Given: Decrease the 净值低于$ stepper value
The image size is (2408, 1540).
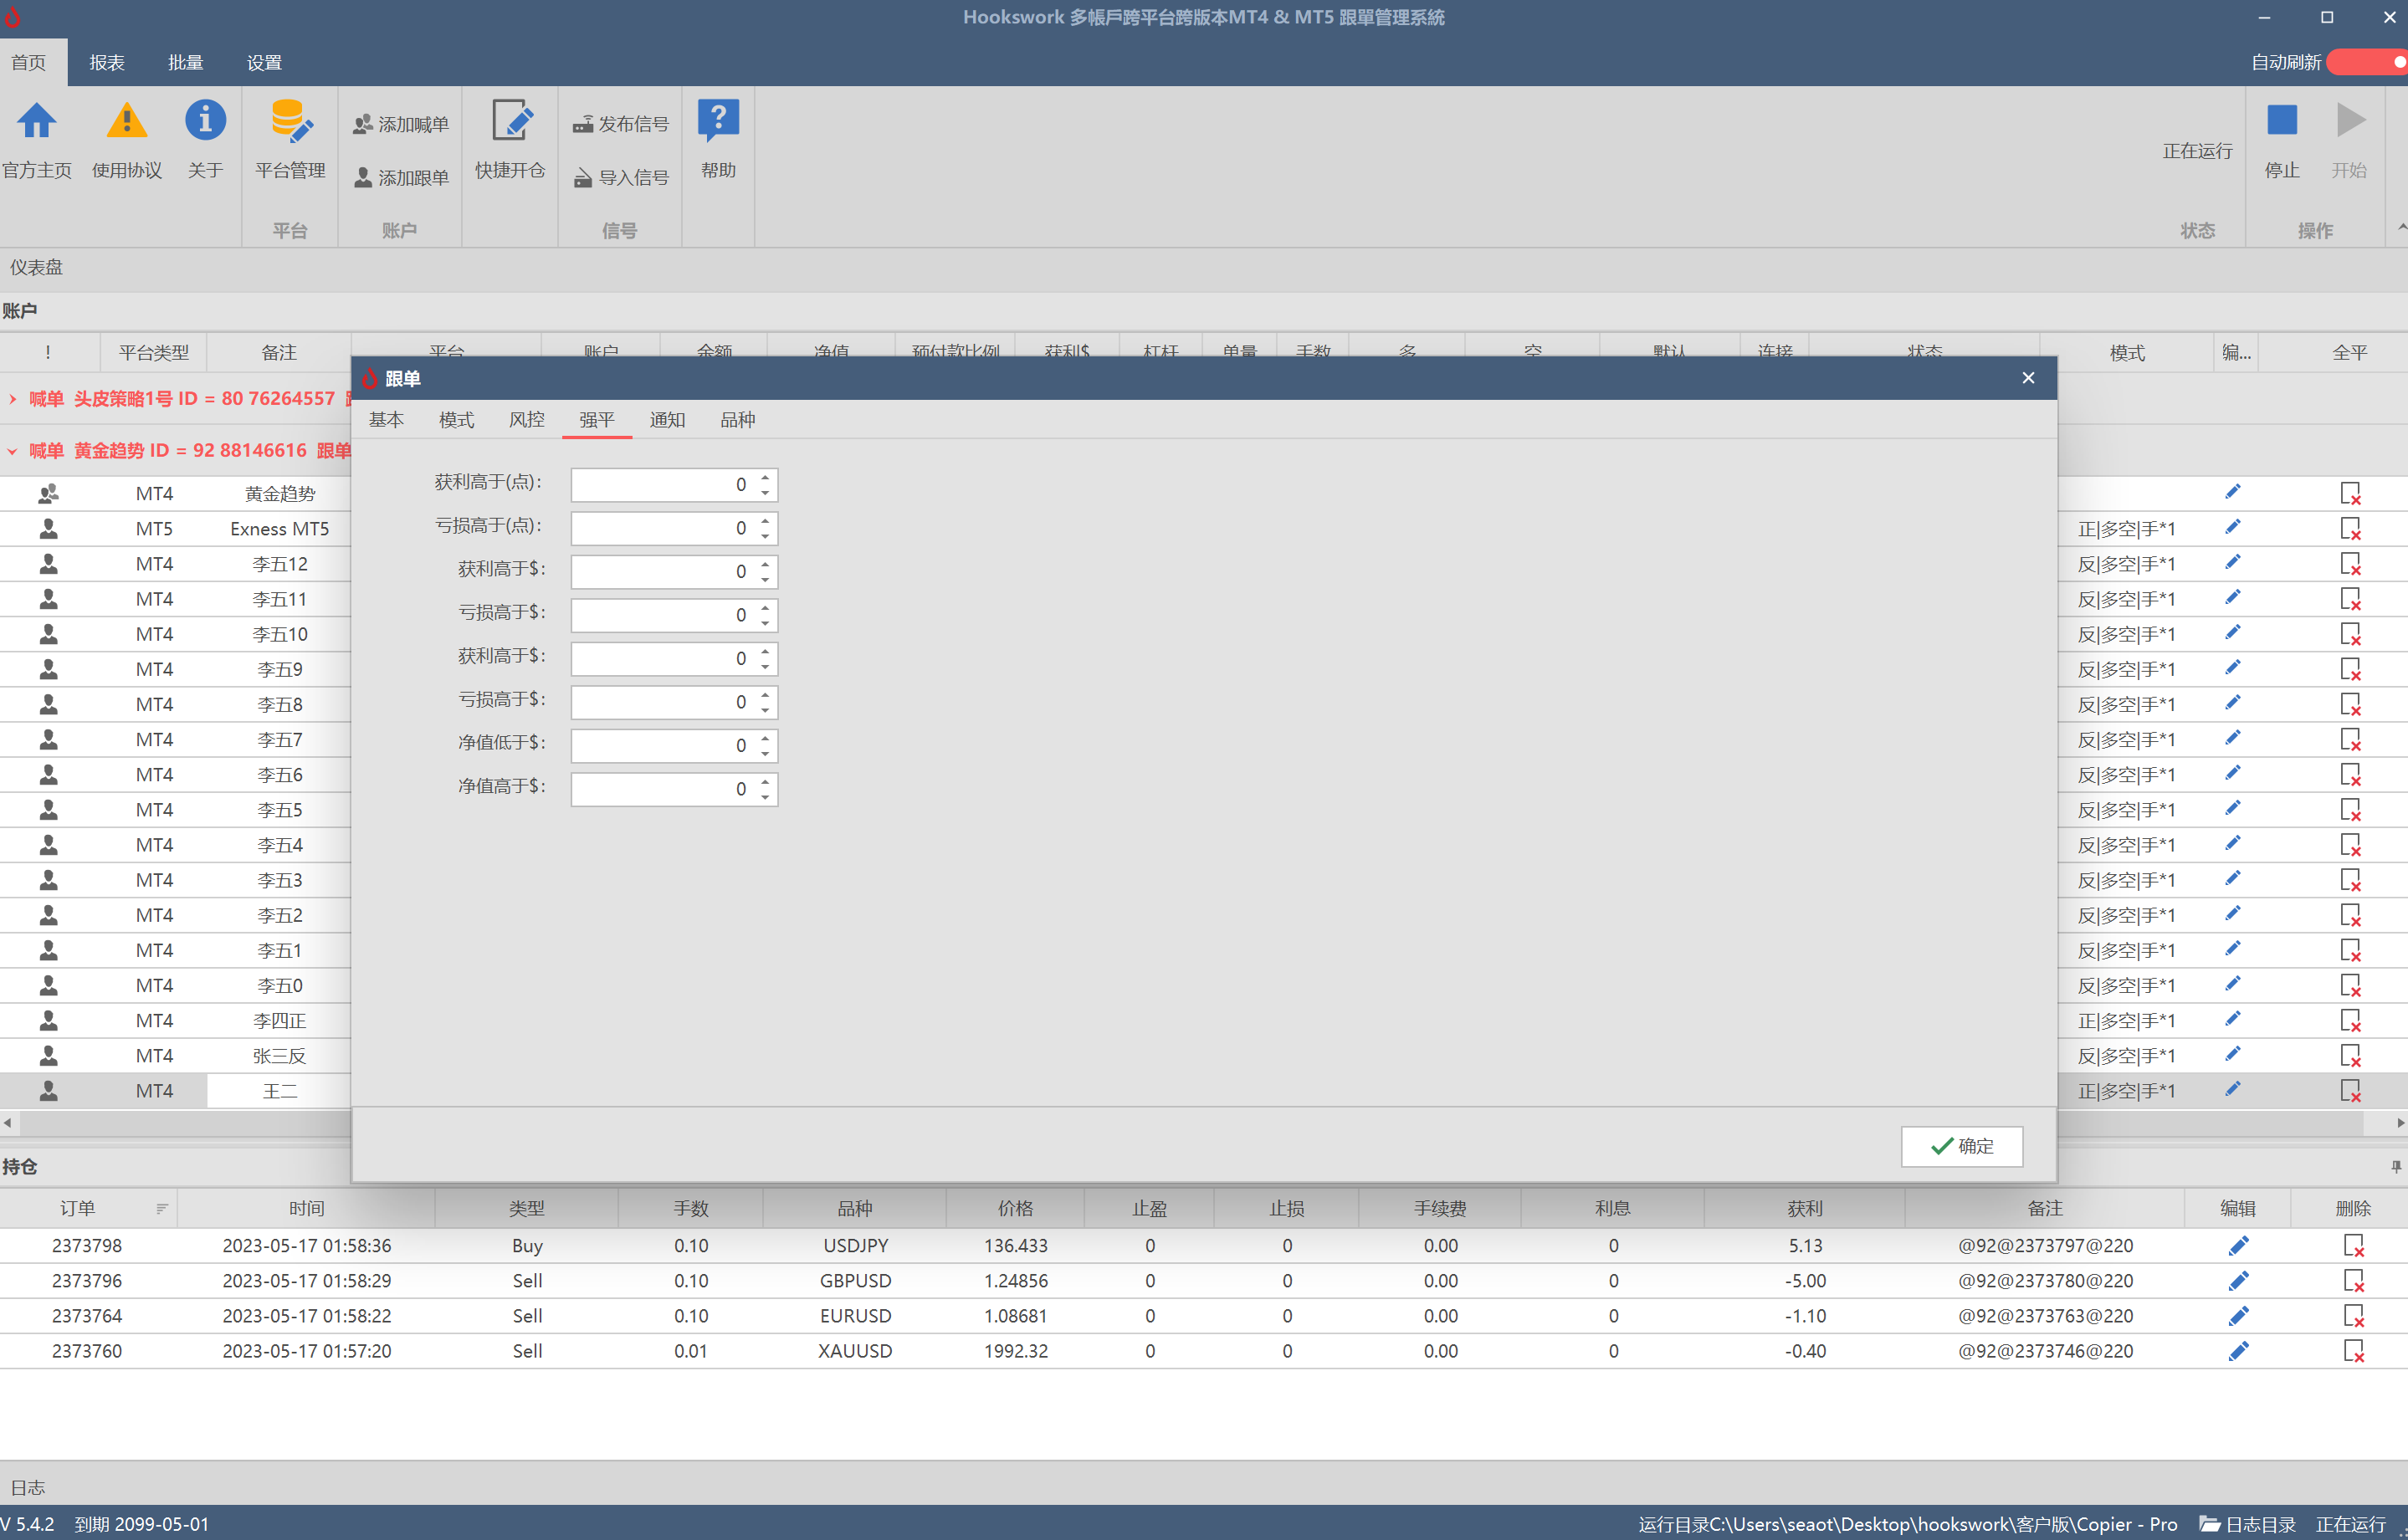Looking at the screenshot, I should 765,753.
